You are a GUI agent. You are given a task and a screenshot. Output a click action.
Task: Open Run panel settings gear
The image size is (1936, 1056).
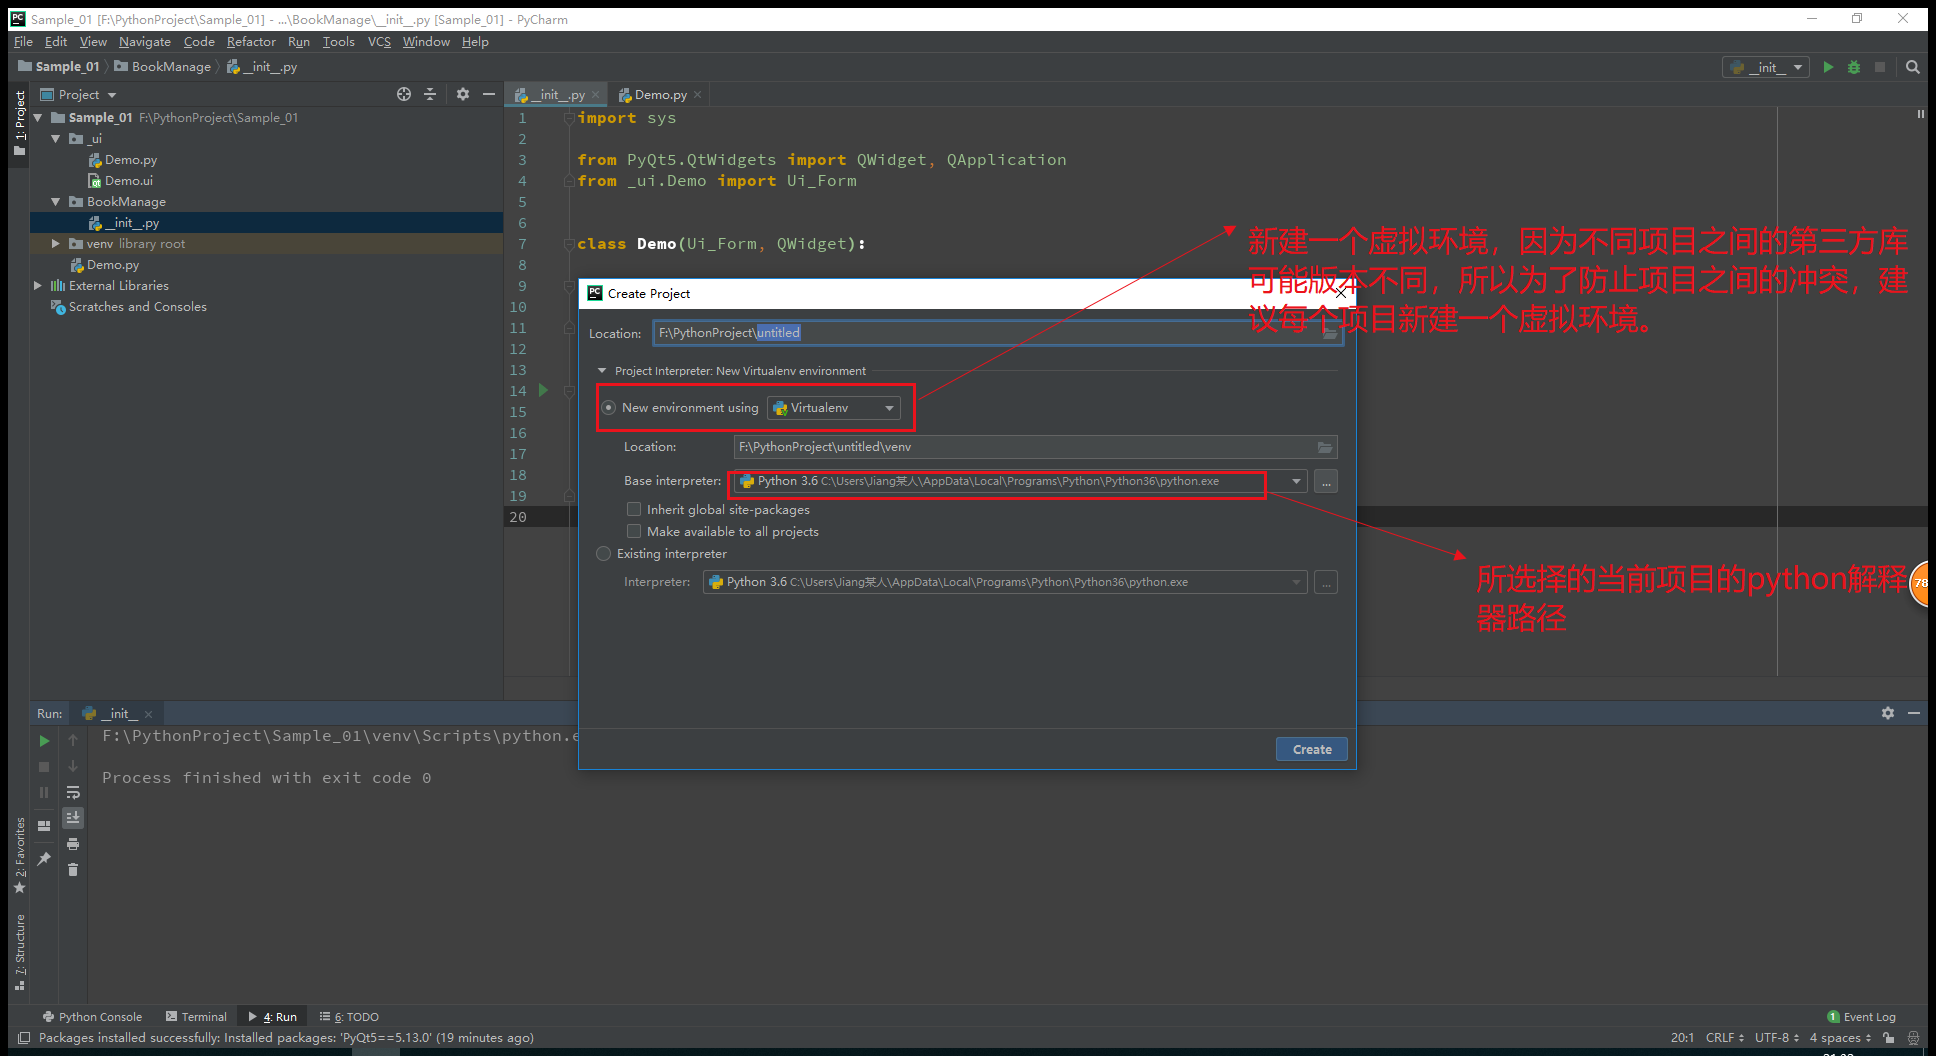[1888, 713]
